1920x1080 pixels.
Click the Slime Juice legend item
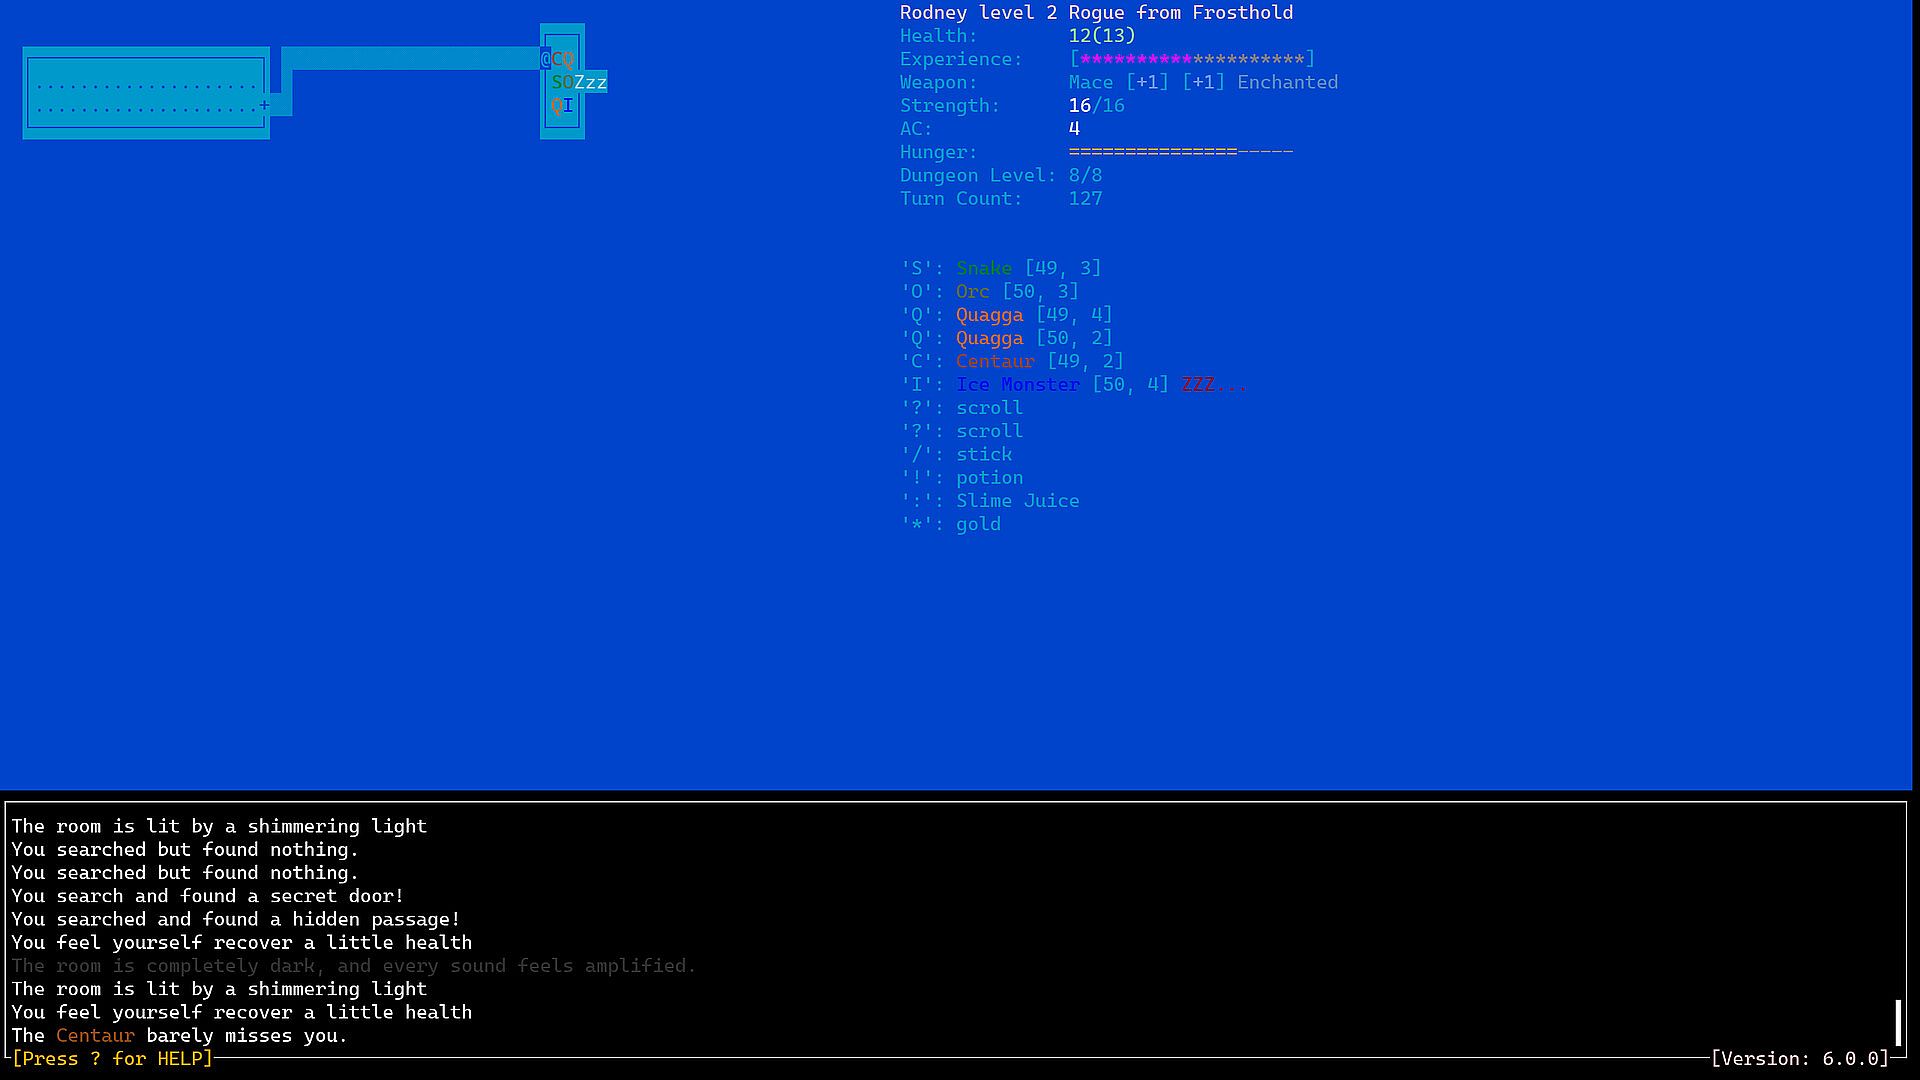1017,501
